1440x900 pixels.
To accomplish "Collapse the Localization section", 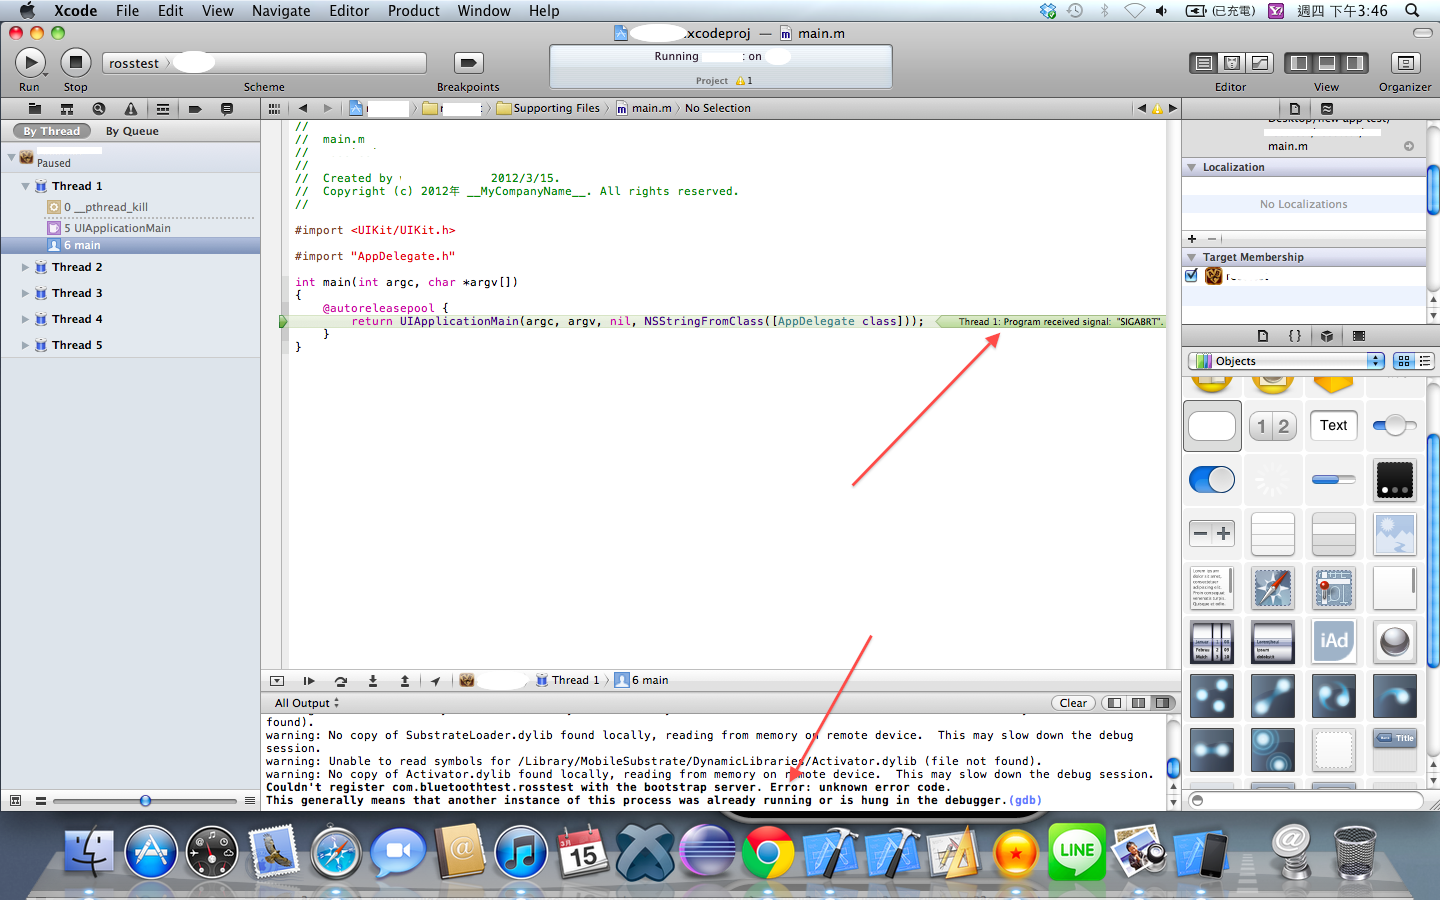I will tap(1192, 167).
